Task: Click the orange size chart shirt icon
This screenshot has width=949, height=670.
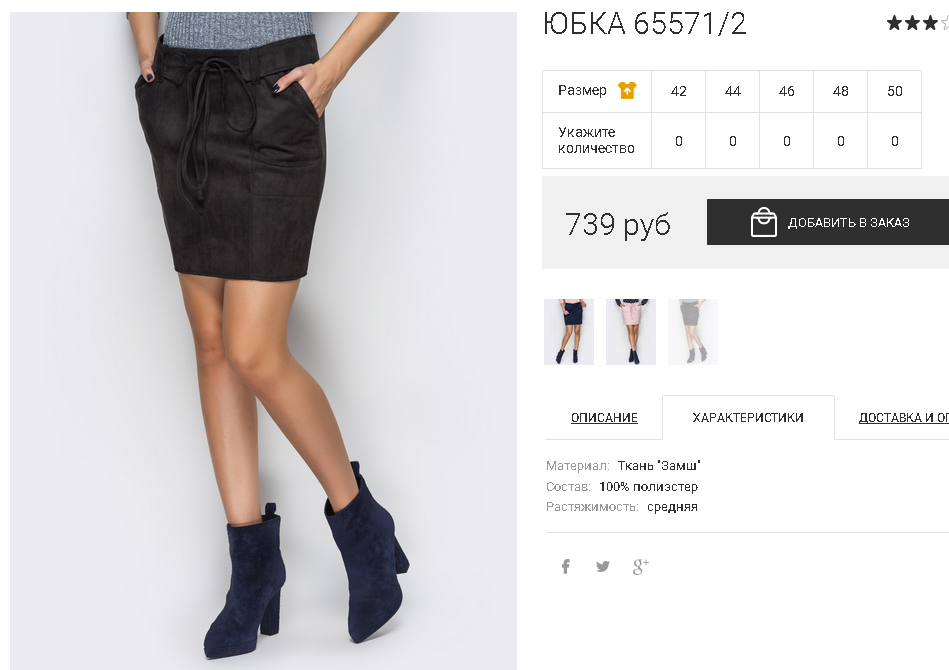Action: (x=627, y=90)
